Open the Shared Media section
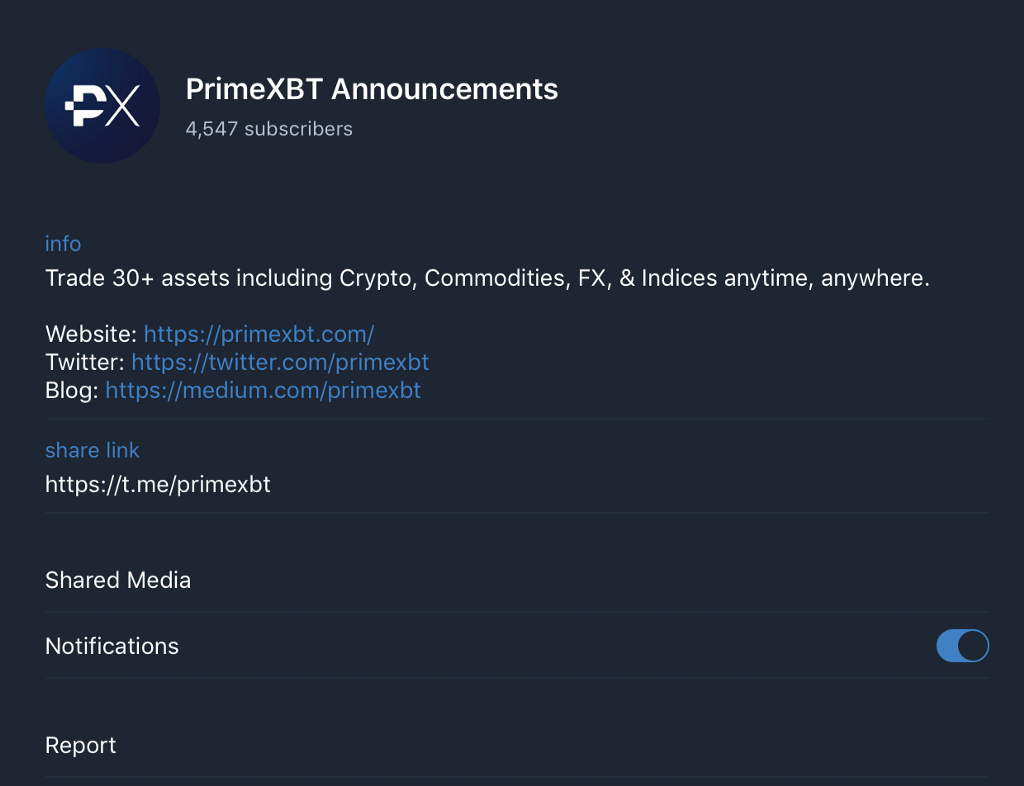This screenshot has width=1024, height=786. coord(117,580)
